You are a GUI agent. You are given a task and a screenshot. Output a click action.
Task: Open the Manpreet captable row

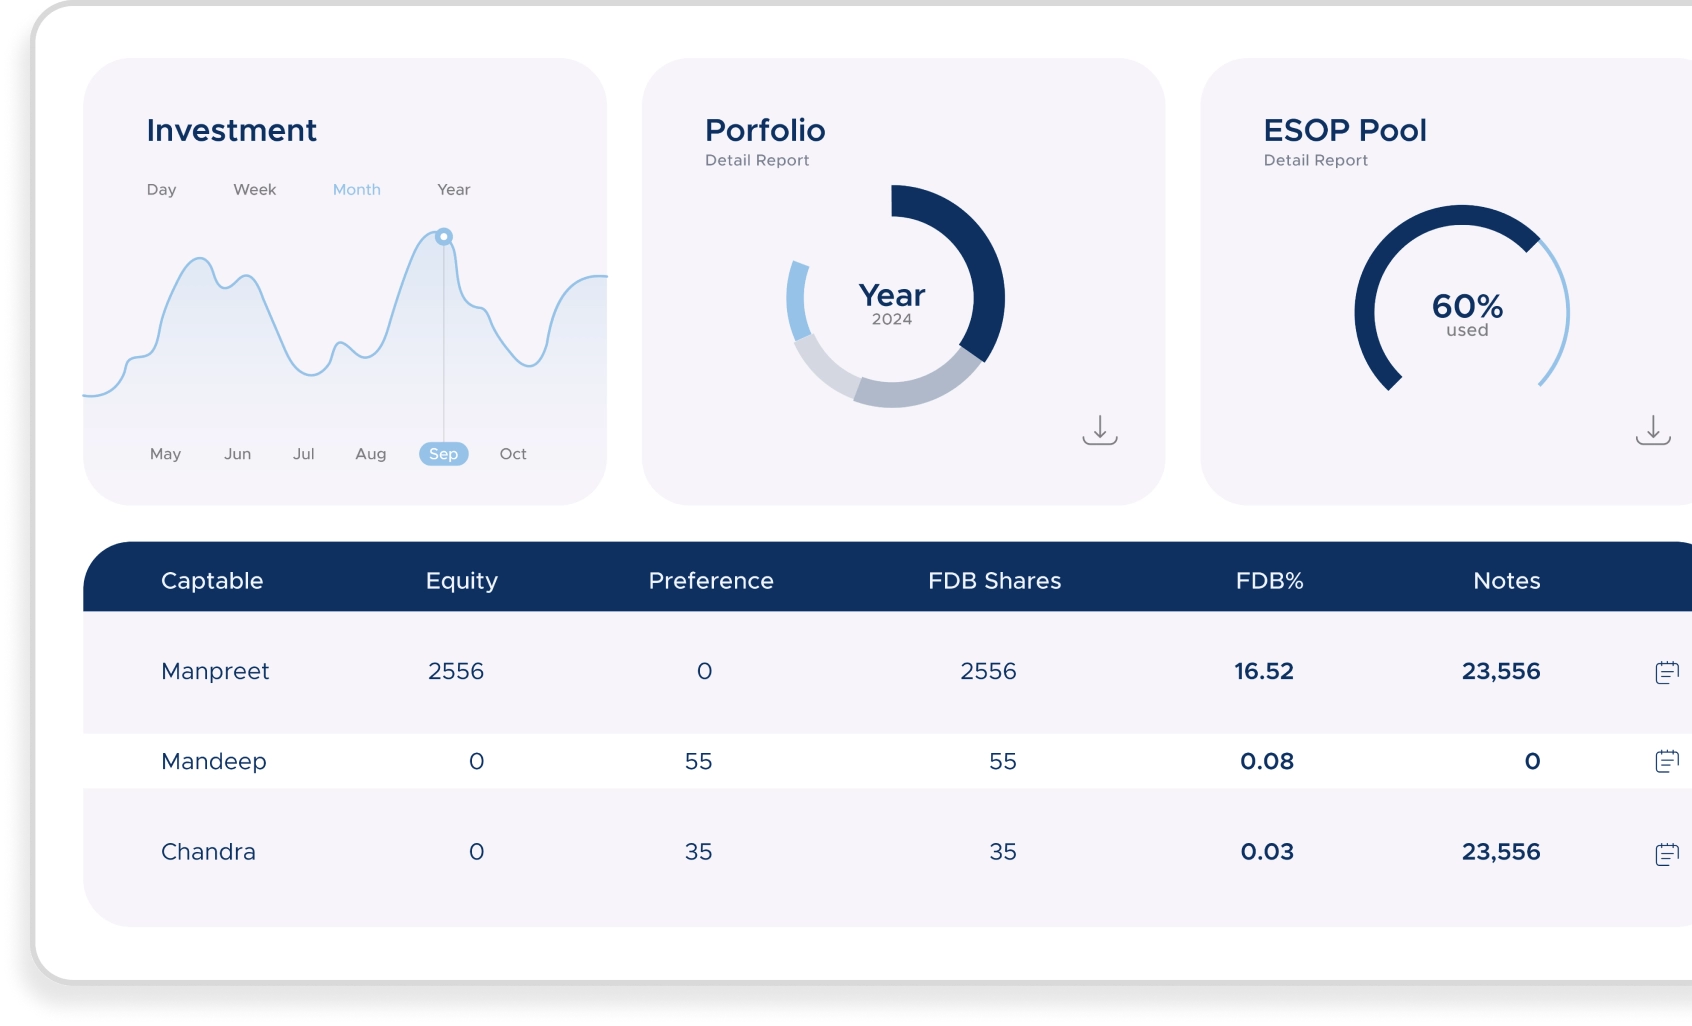(x=215, y=672)
